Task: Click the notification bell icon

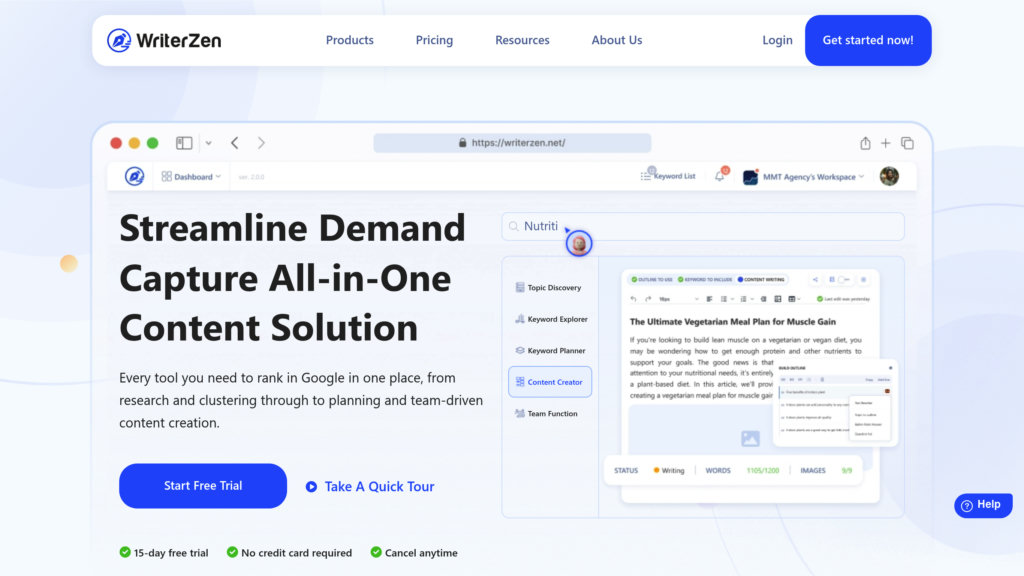Action: click(x=720, y=176)
